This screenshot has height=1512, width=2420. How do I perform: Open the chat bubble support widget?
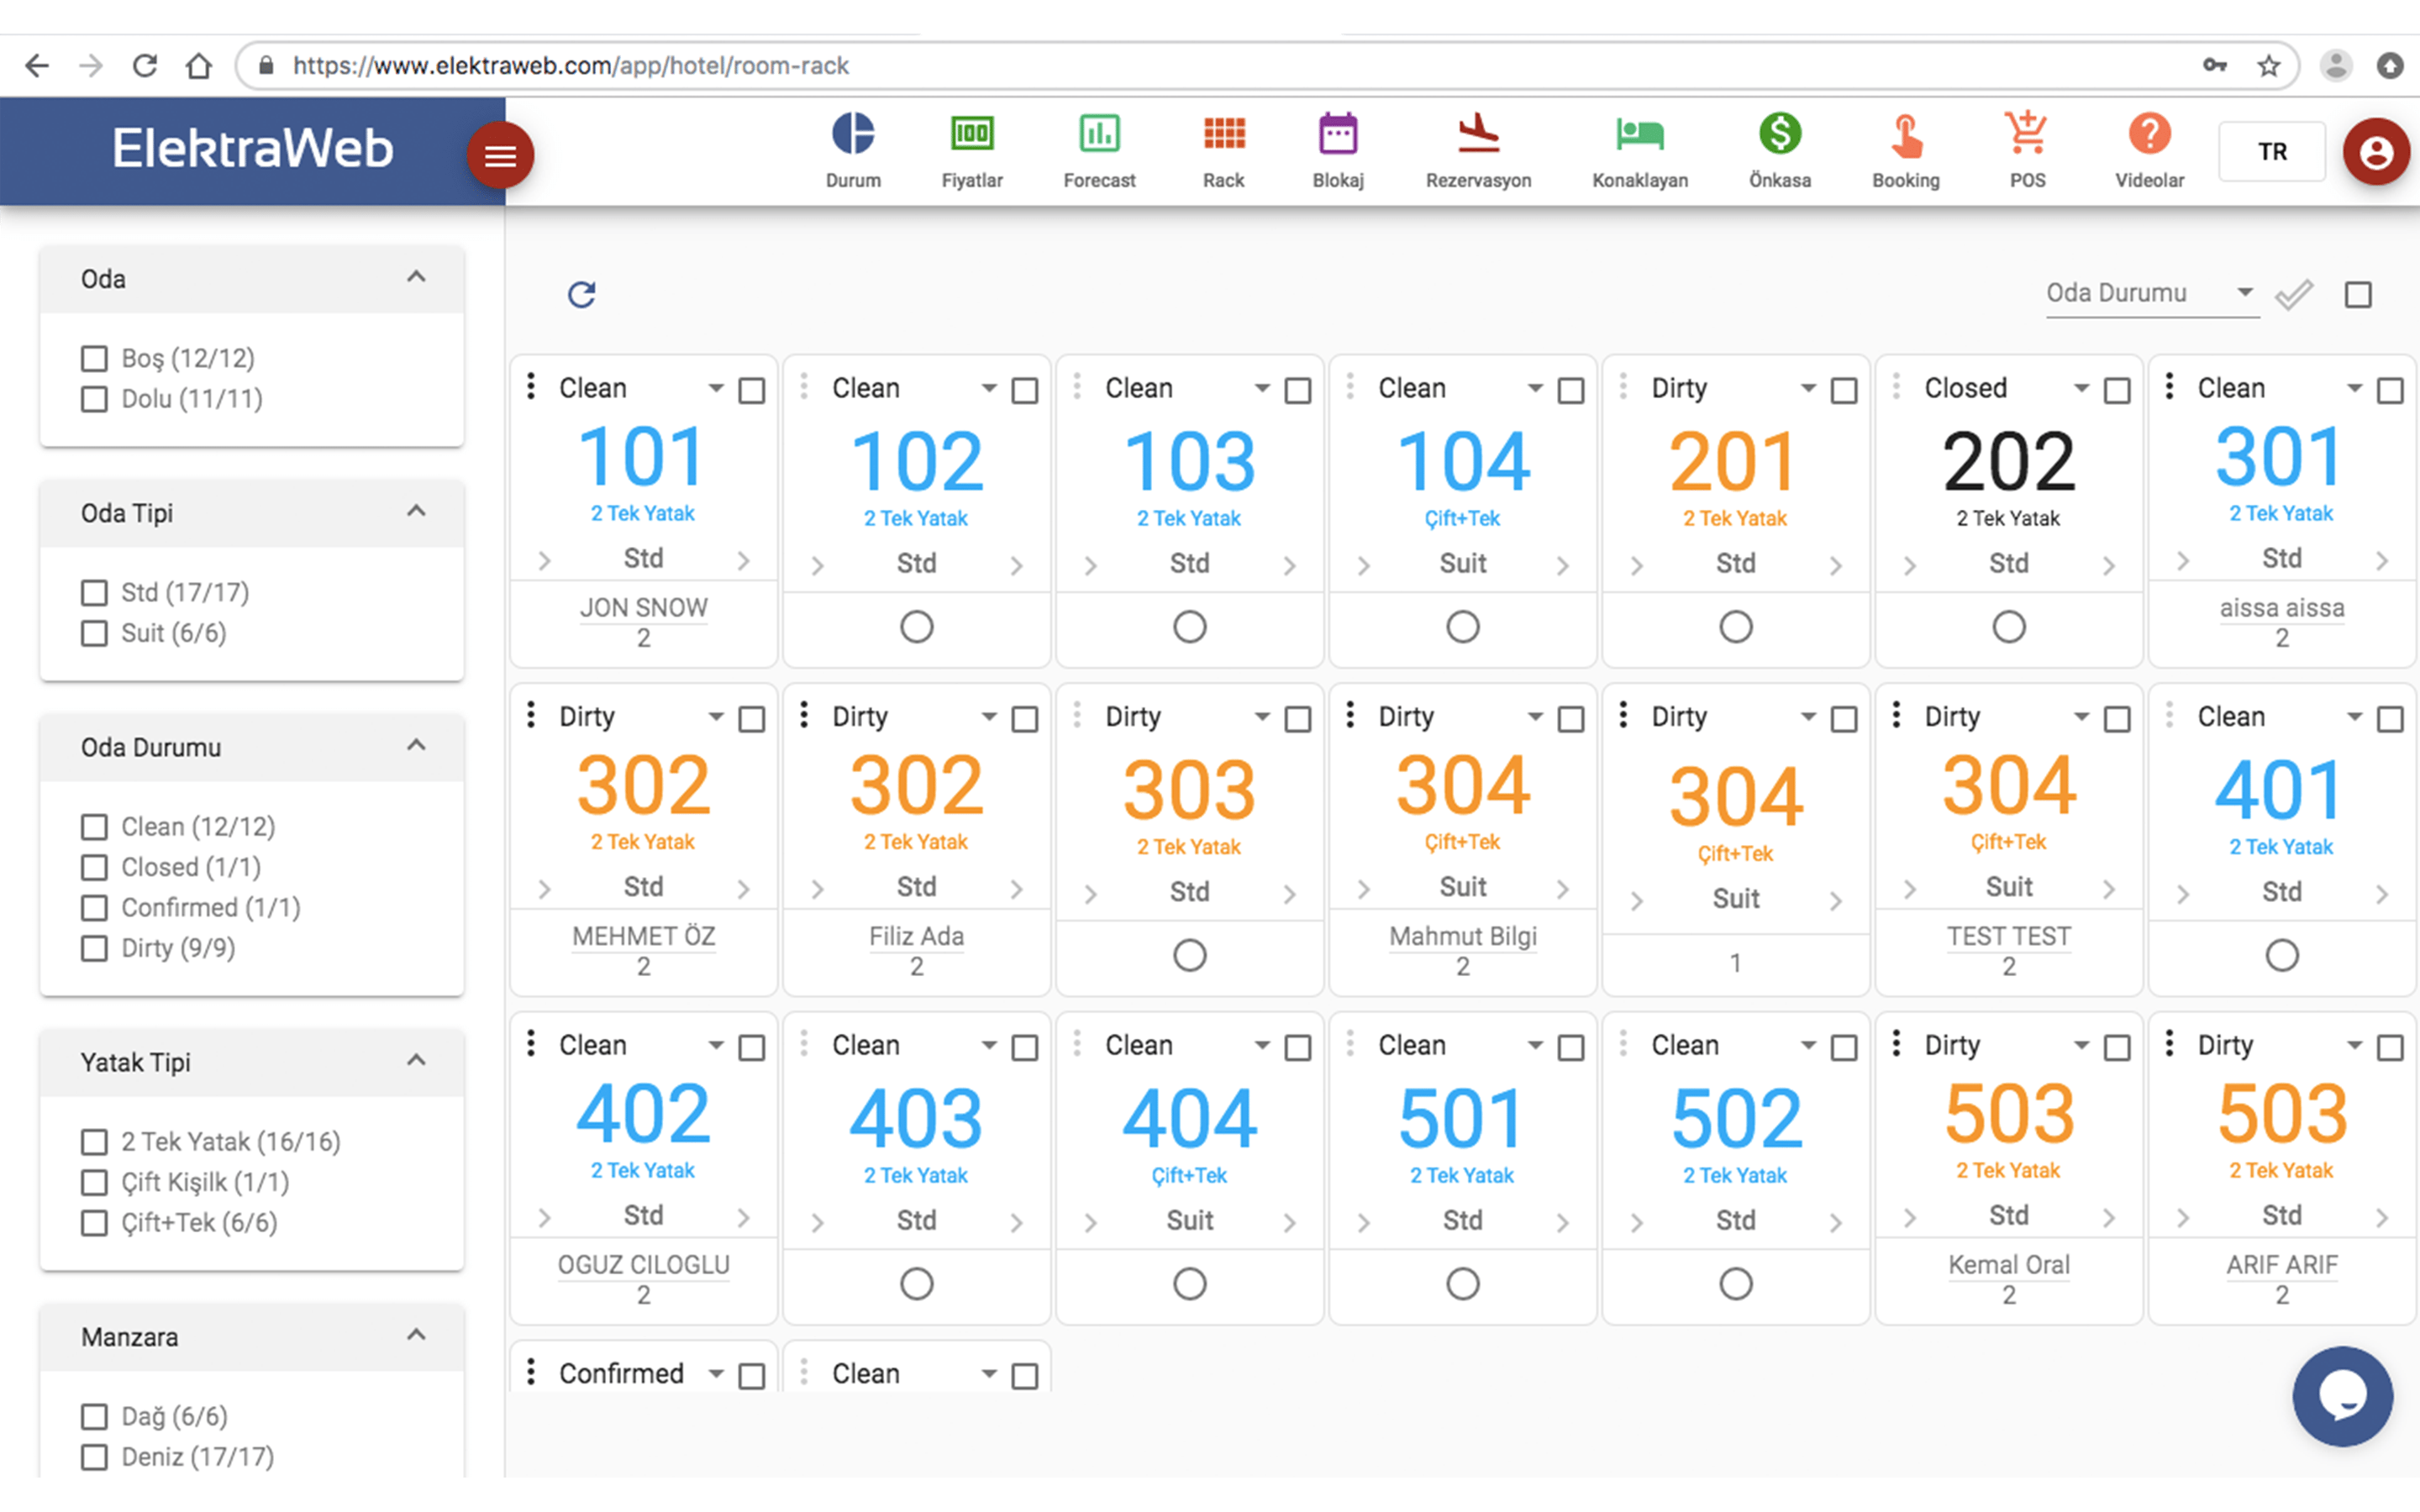point(2342,1396)
